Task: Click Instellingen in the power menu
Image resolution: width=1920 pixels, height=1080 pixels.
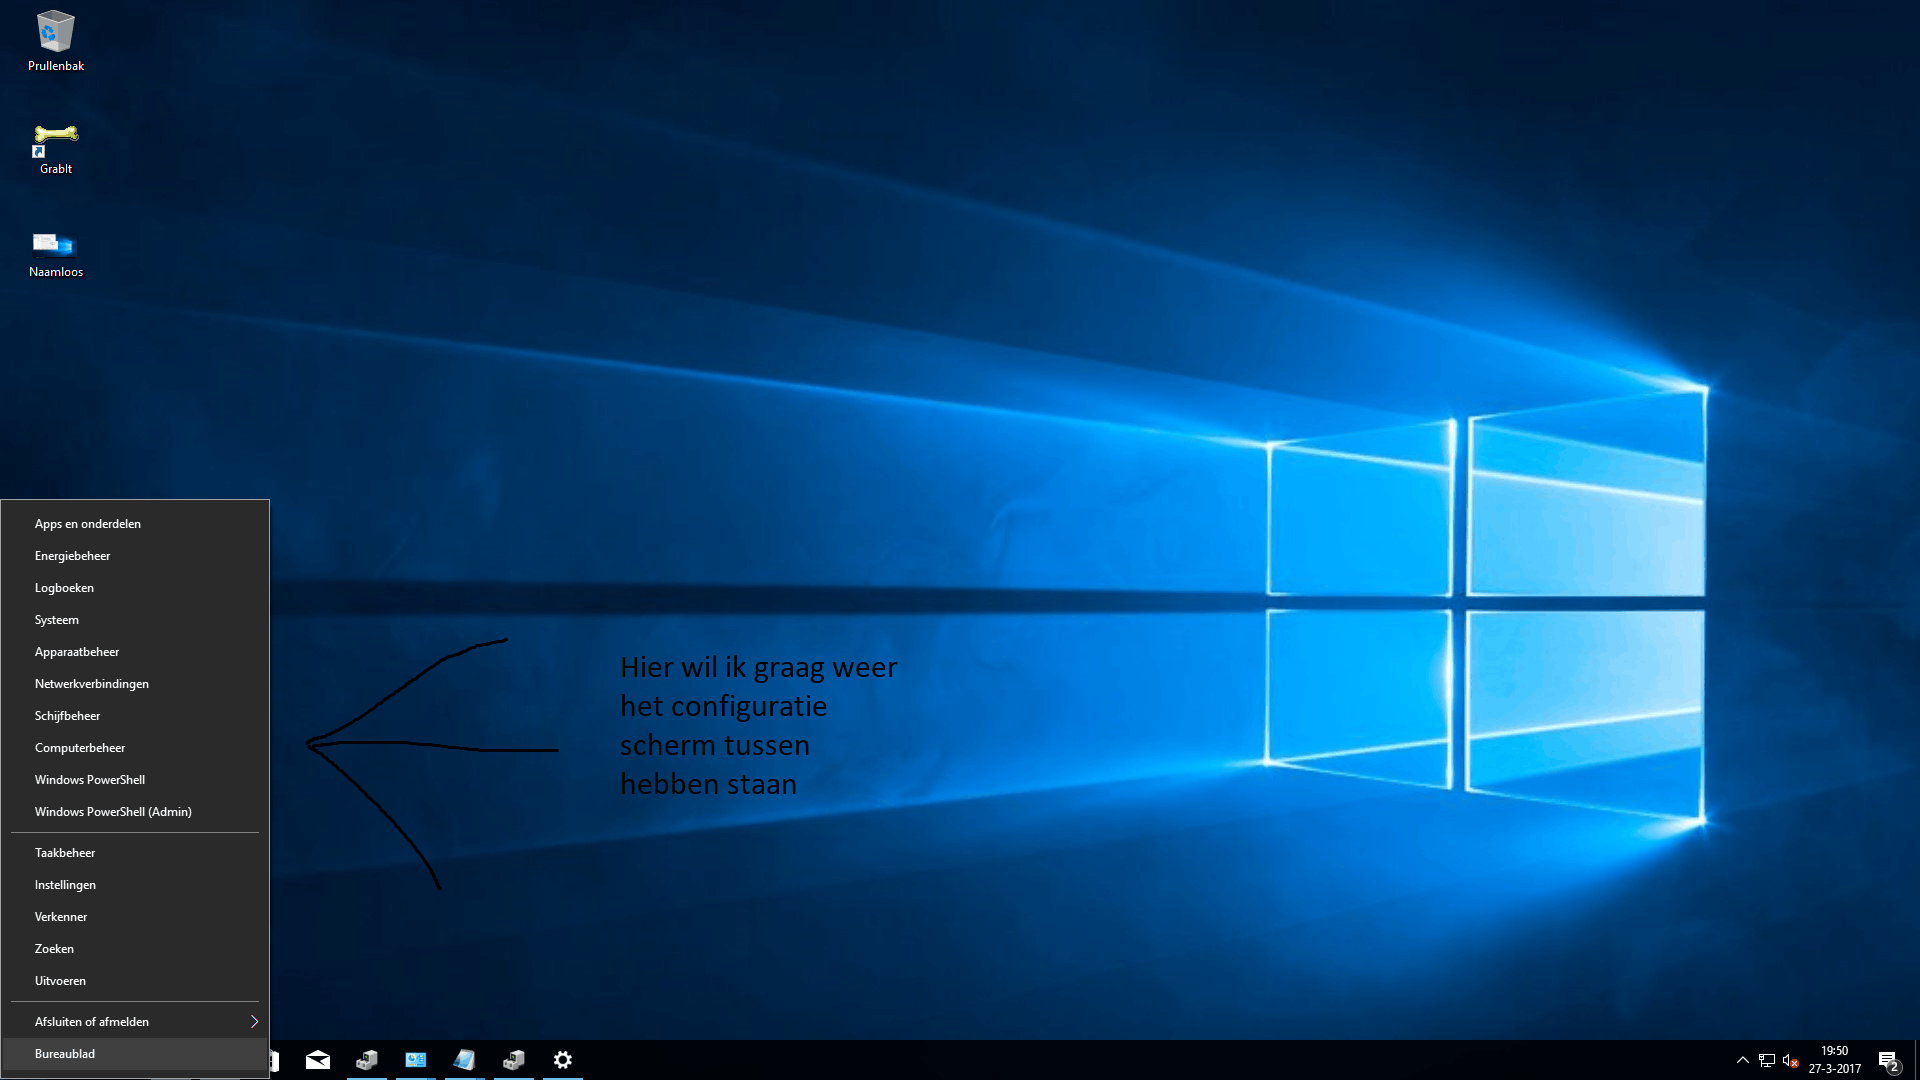Action: (x=65, y=885)
